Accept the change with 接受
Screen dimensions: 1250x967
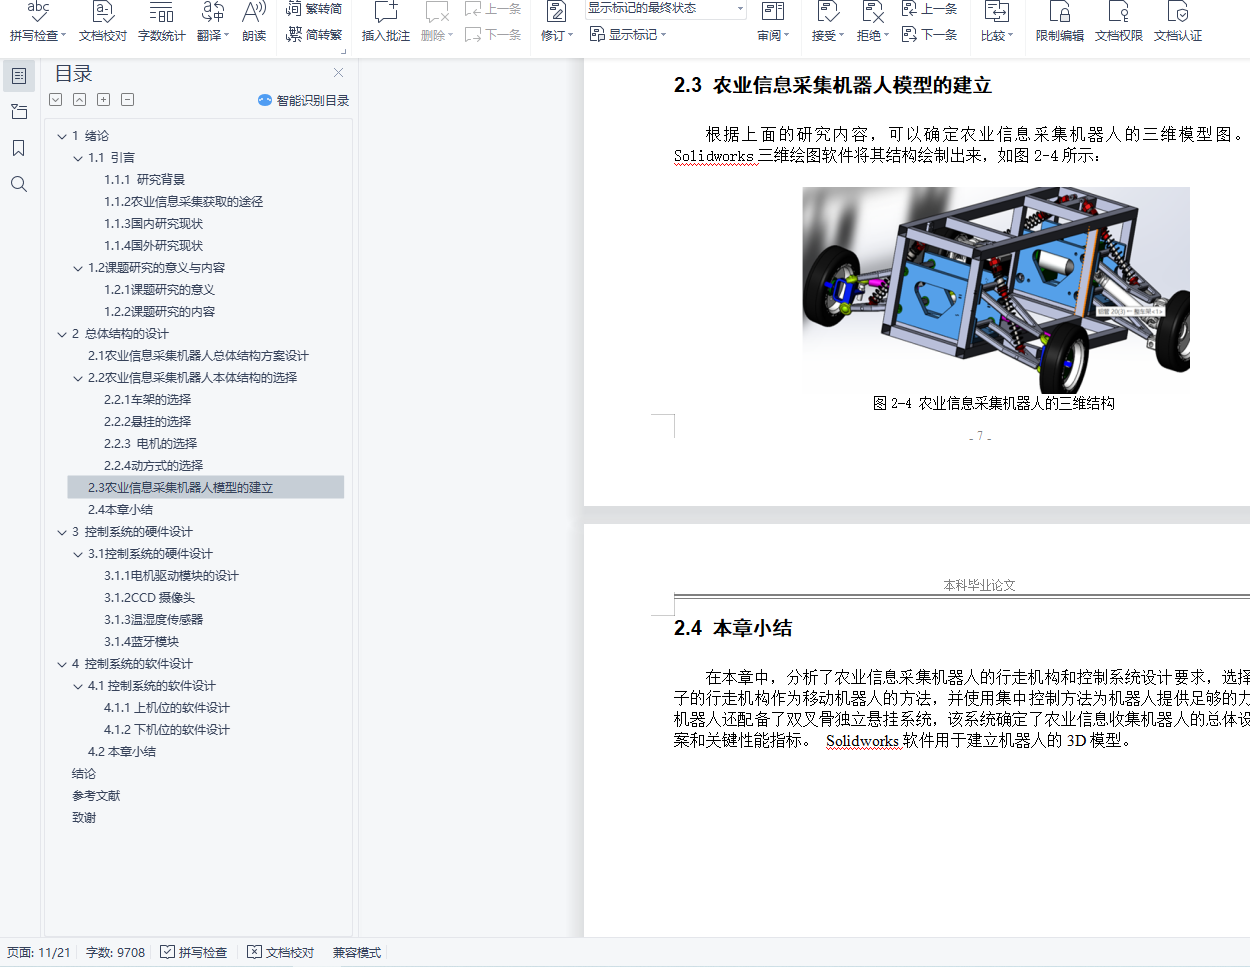click(827, 22)
